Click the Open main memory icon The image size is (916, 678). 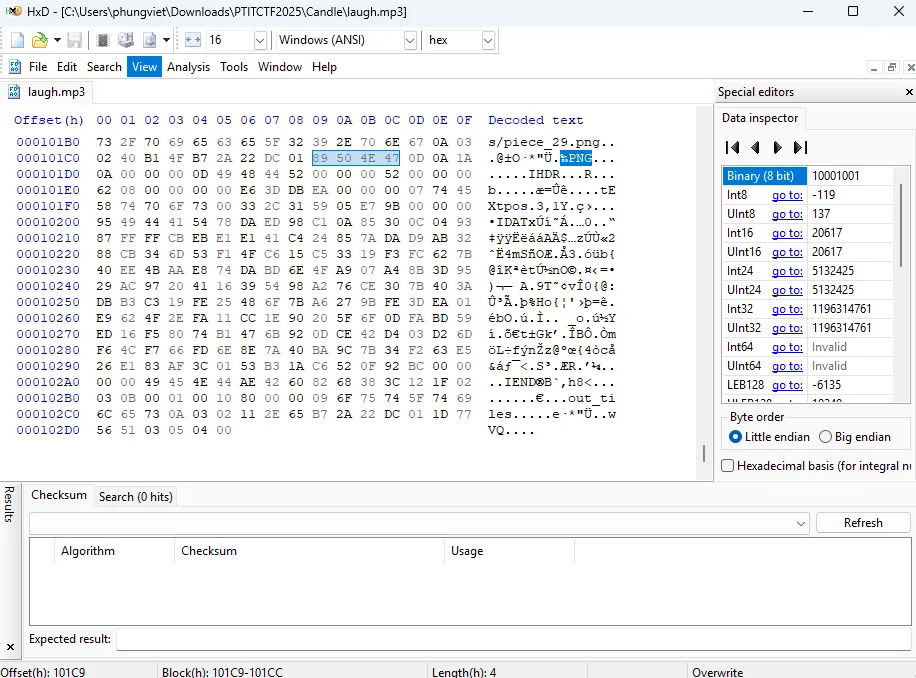pos(102,40)
